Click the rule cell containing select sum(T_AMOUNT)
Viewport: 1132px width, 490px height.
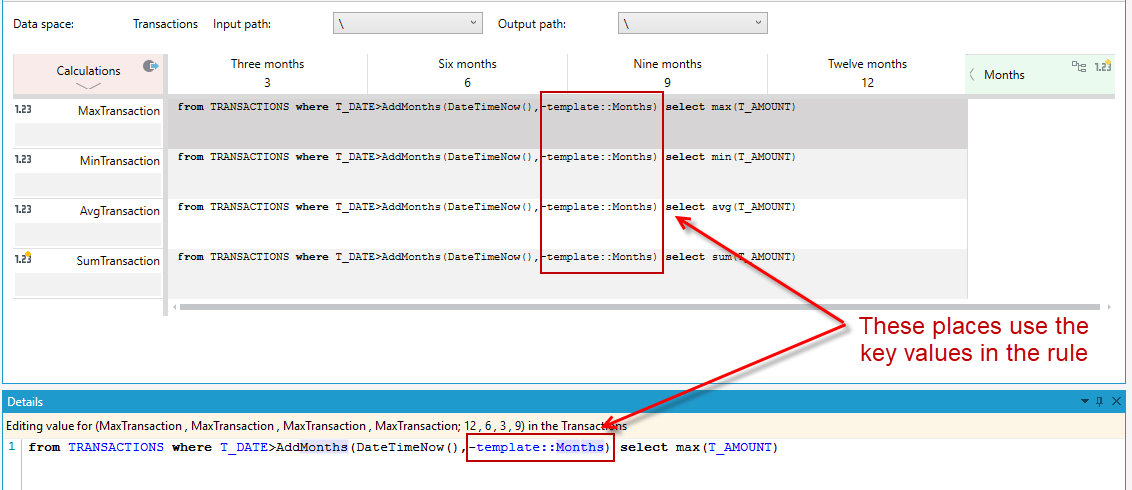pos(567,274)
